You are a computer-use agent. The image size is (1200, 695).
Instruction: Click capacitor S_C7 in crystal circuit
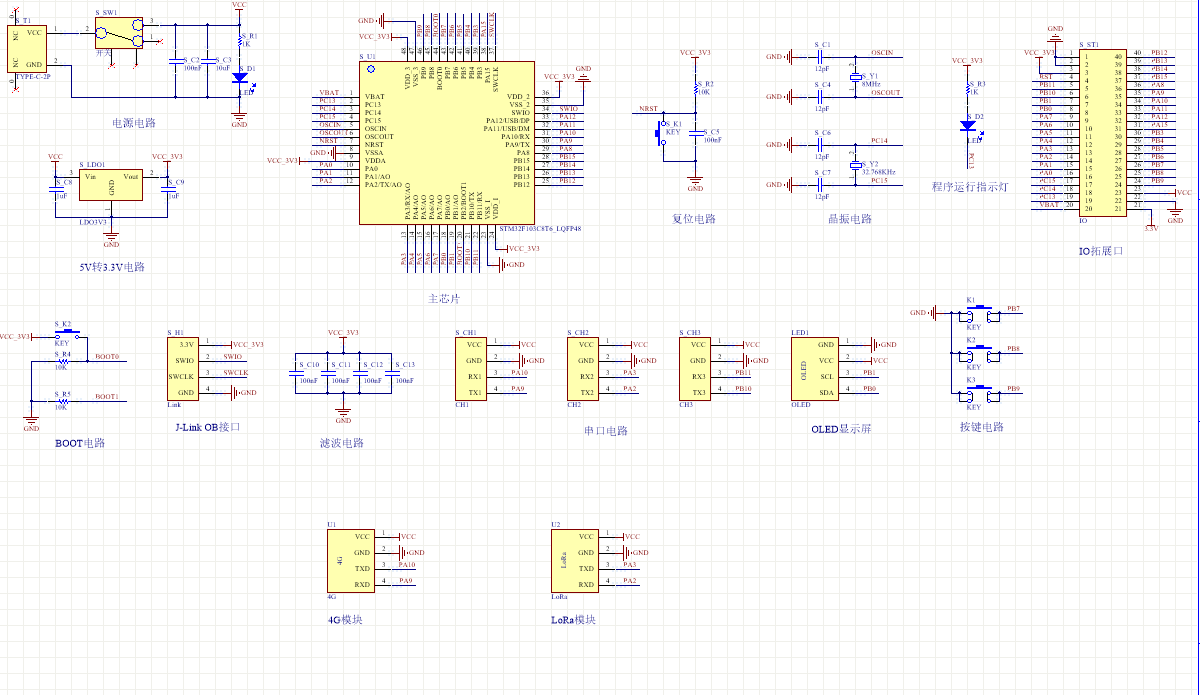pos(820,185)
